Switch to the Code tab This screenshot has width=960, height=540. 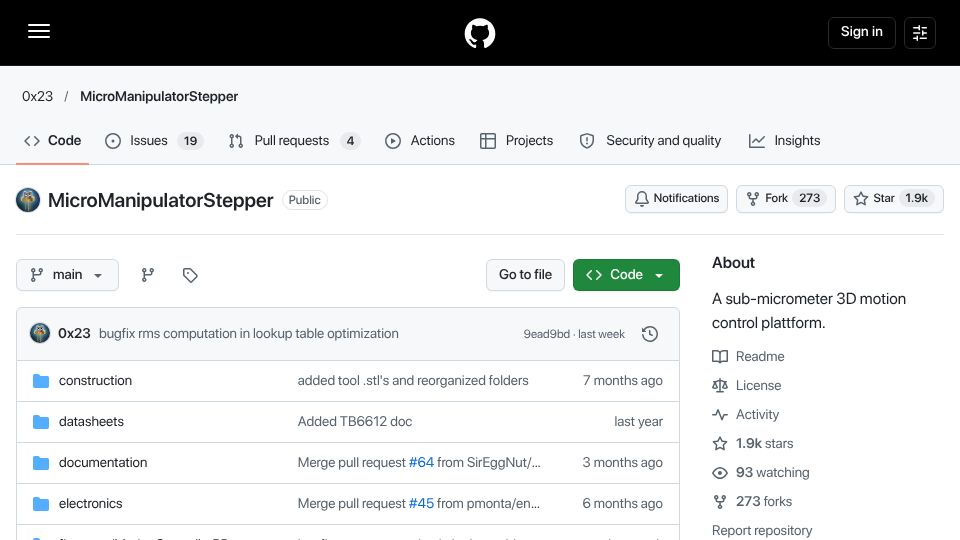coord(53,141)
